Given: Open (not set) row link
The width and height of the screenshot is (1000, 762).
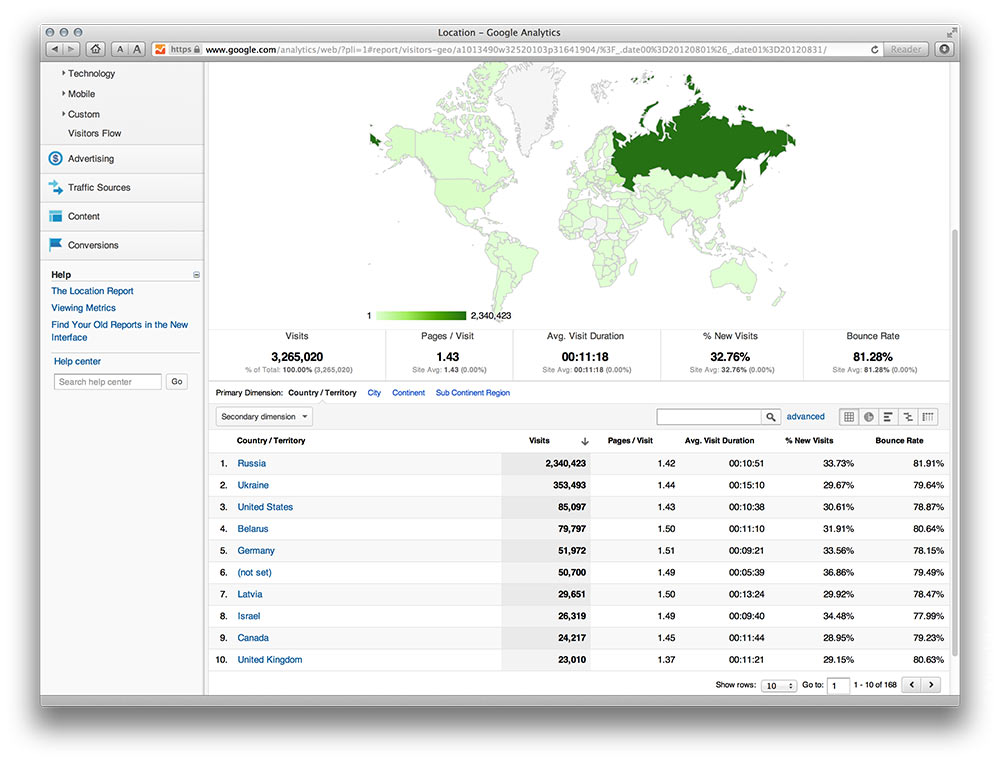Looking at the screenshot, I should [x=254, y=572].
